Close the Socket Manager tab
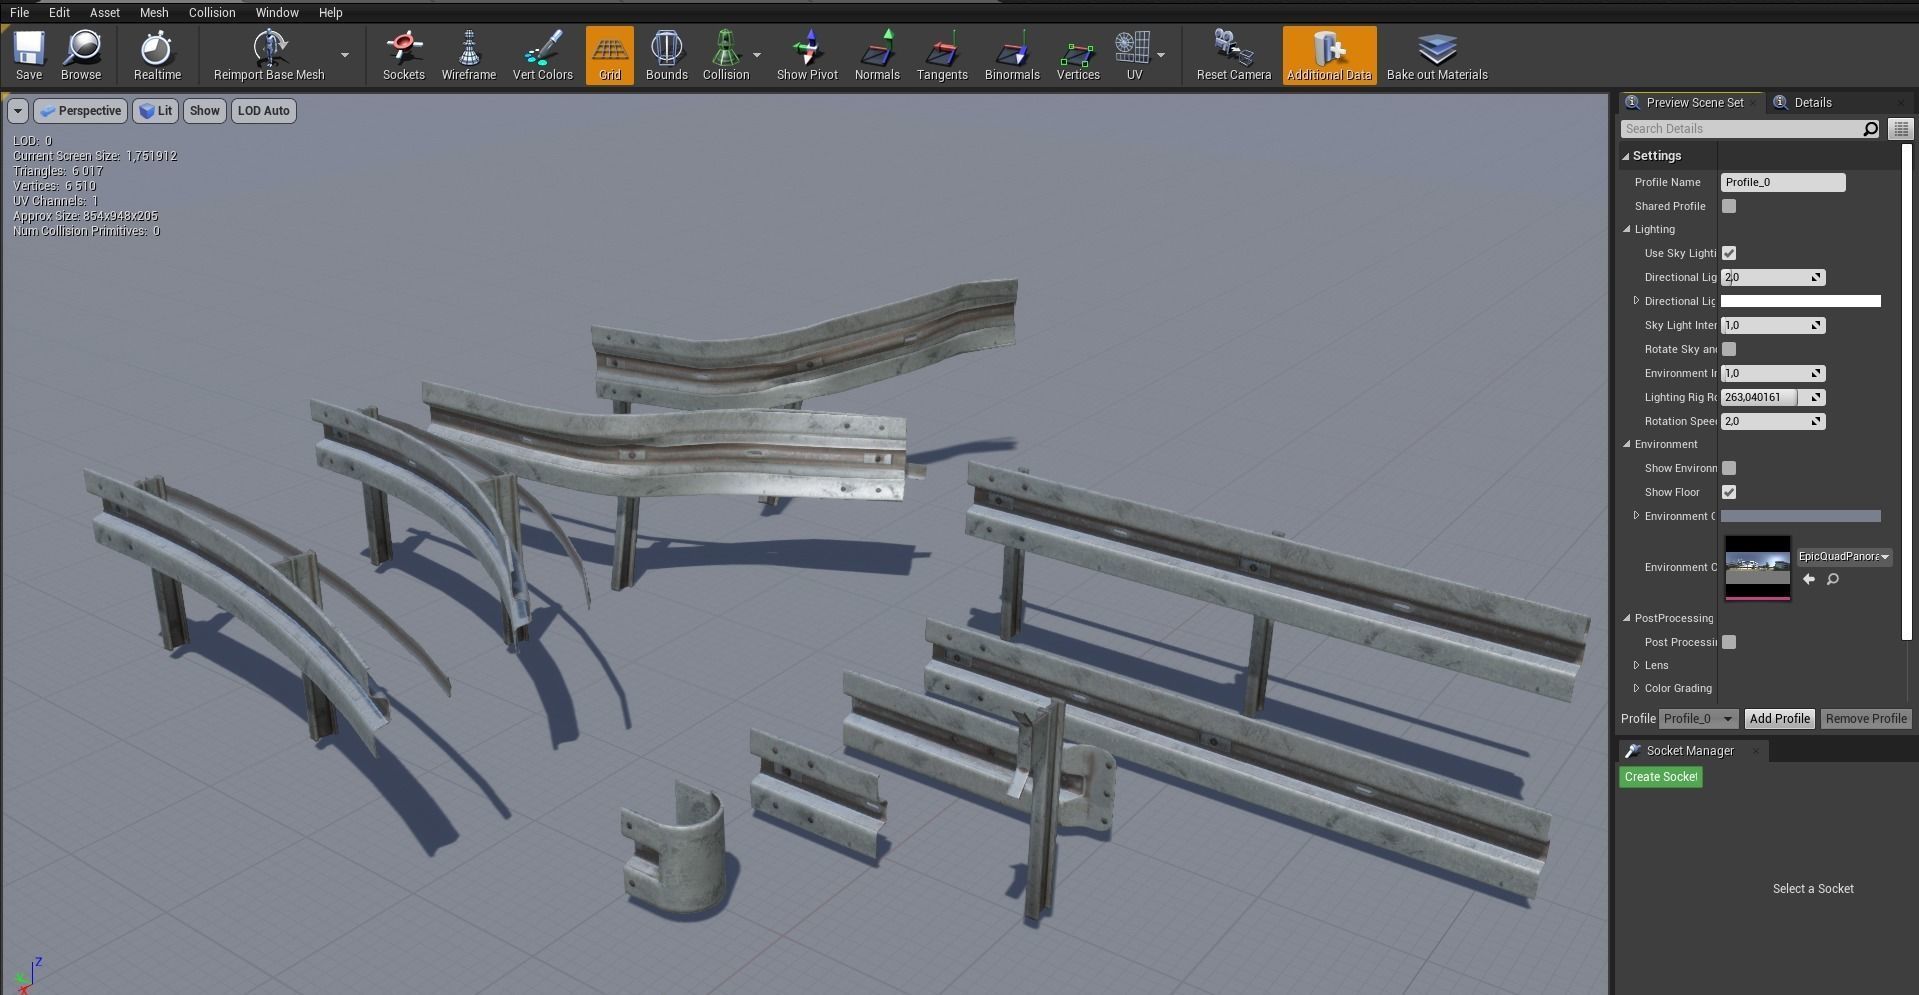The width and height of the screenshot is (1919, 995). click(x=1755, y=751)
